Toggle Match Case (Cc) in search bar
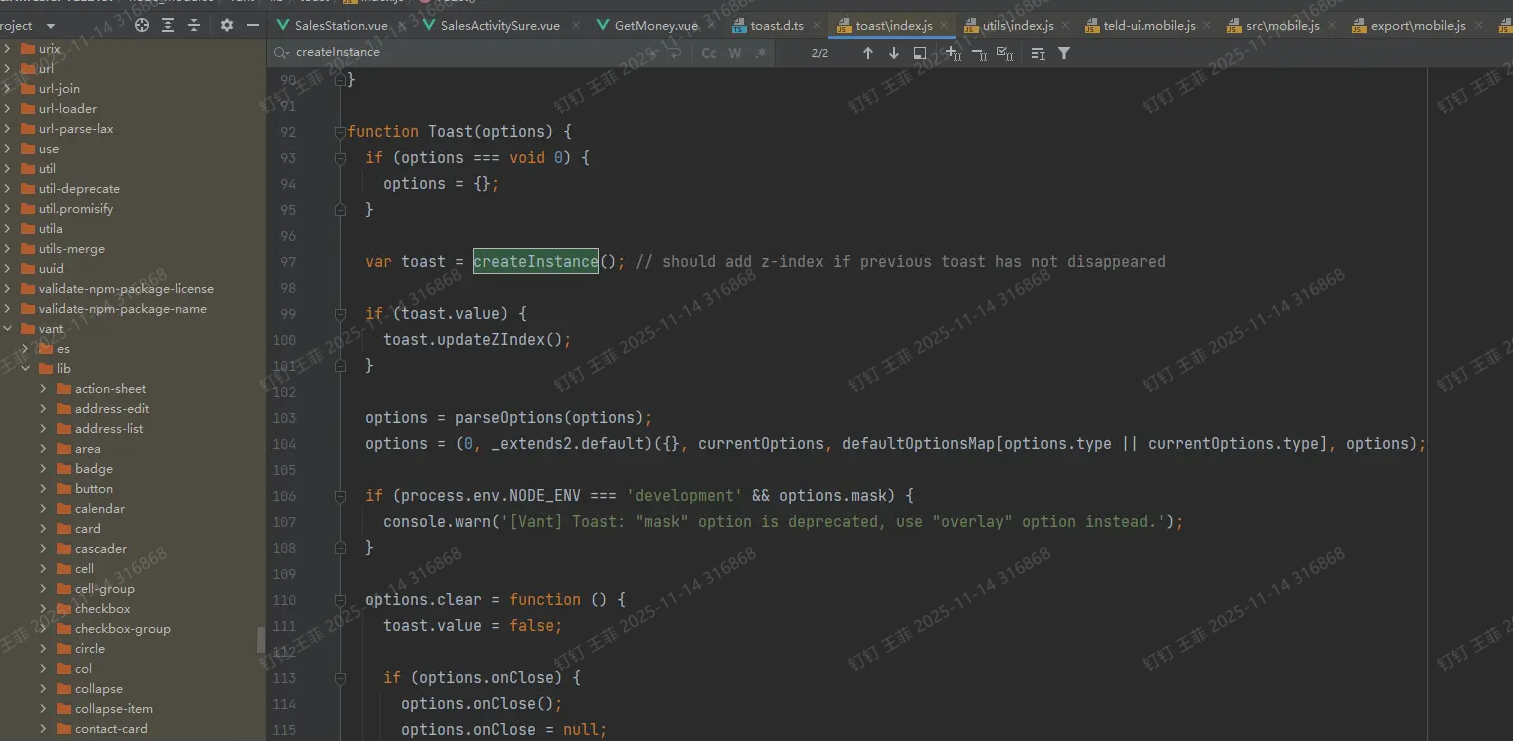This screenshot has height=741, width=1513. click(x=709, y=53)
